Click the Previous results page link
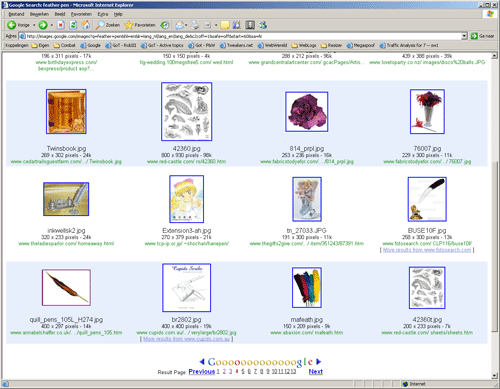 tap(202, 372)
